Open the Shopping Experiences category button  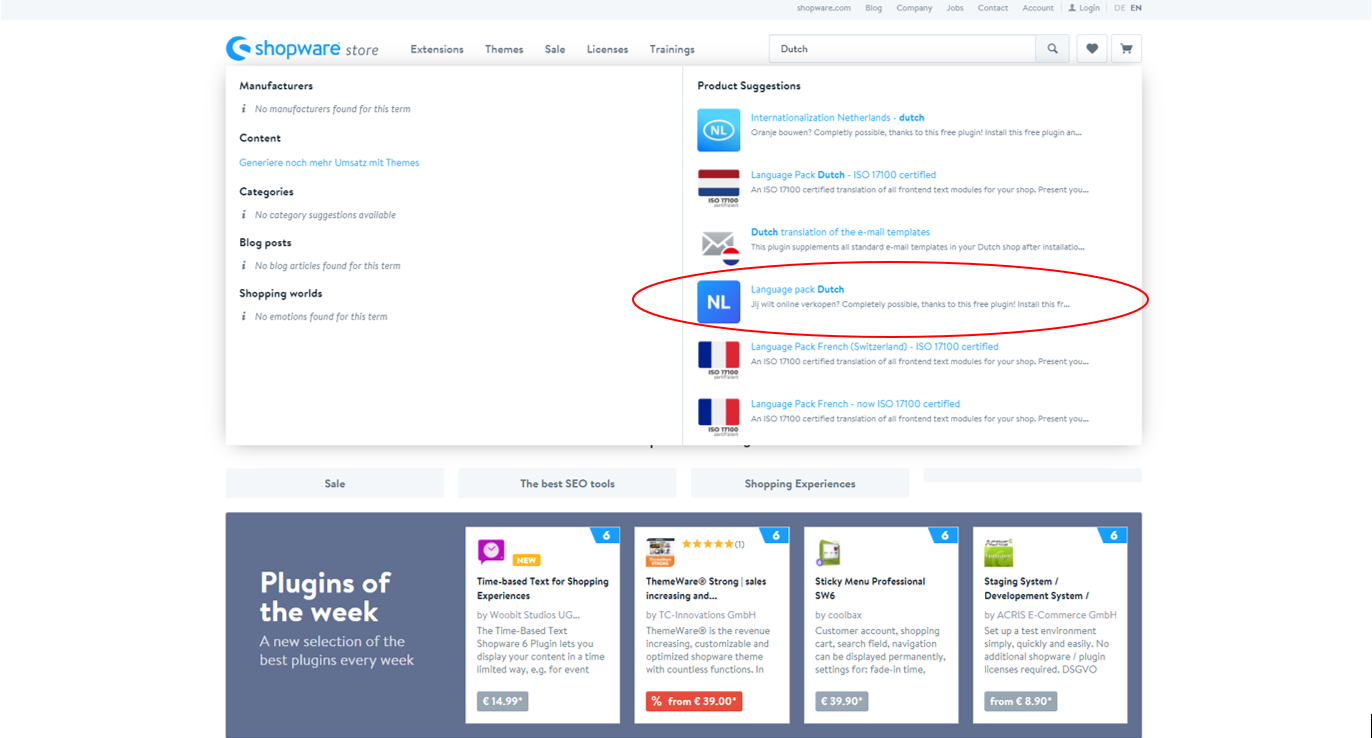click(x=799, y=483)
